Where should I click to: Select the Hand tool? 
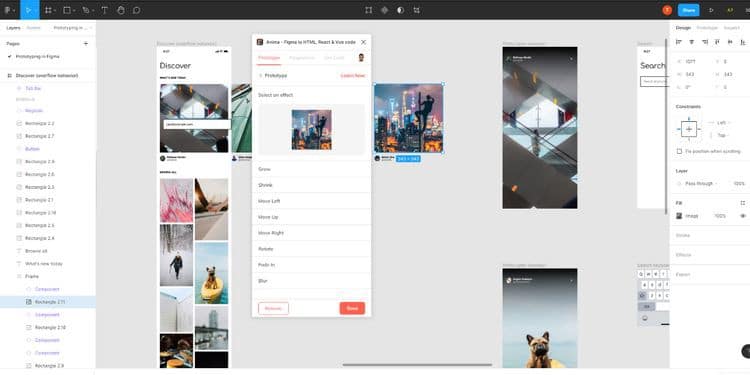pos(121,10)
